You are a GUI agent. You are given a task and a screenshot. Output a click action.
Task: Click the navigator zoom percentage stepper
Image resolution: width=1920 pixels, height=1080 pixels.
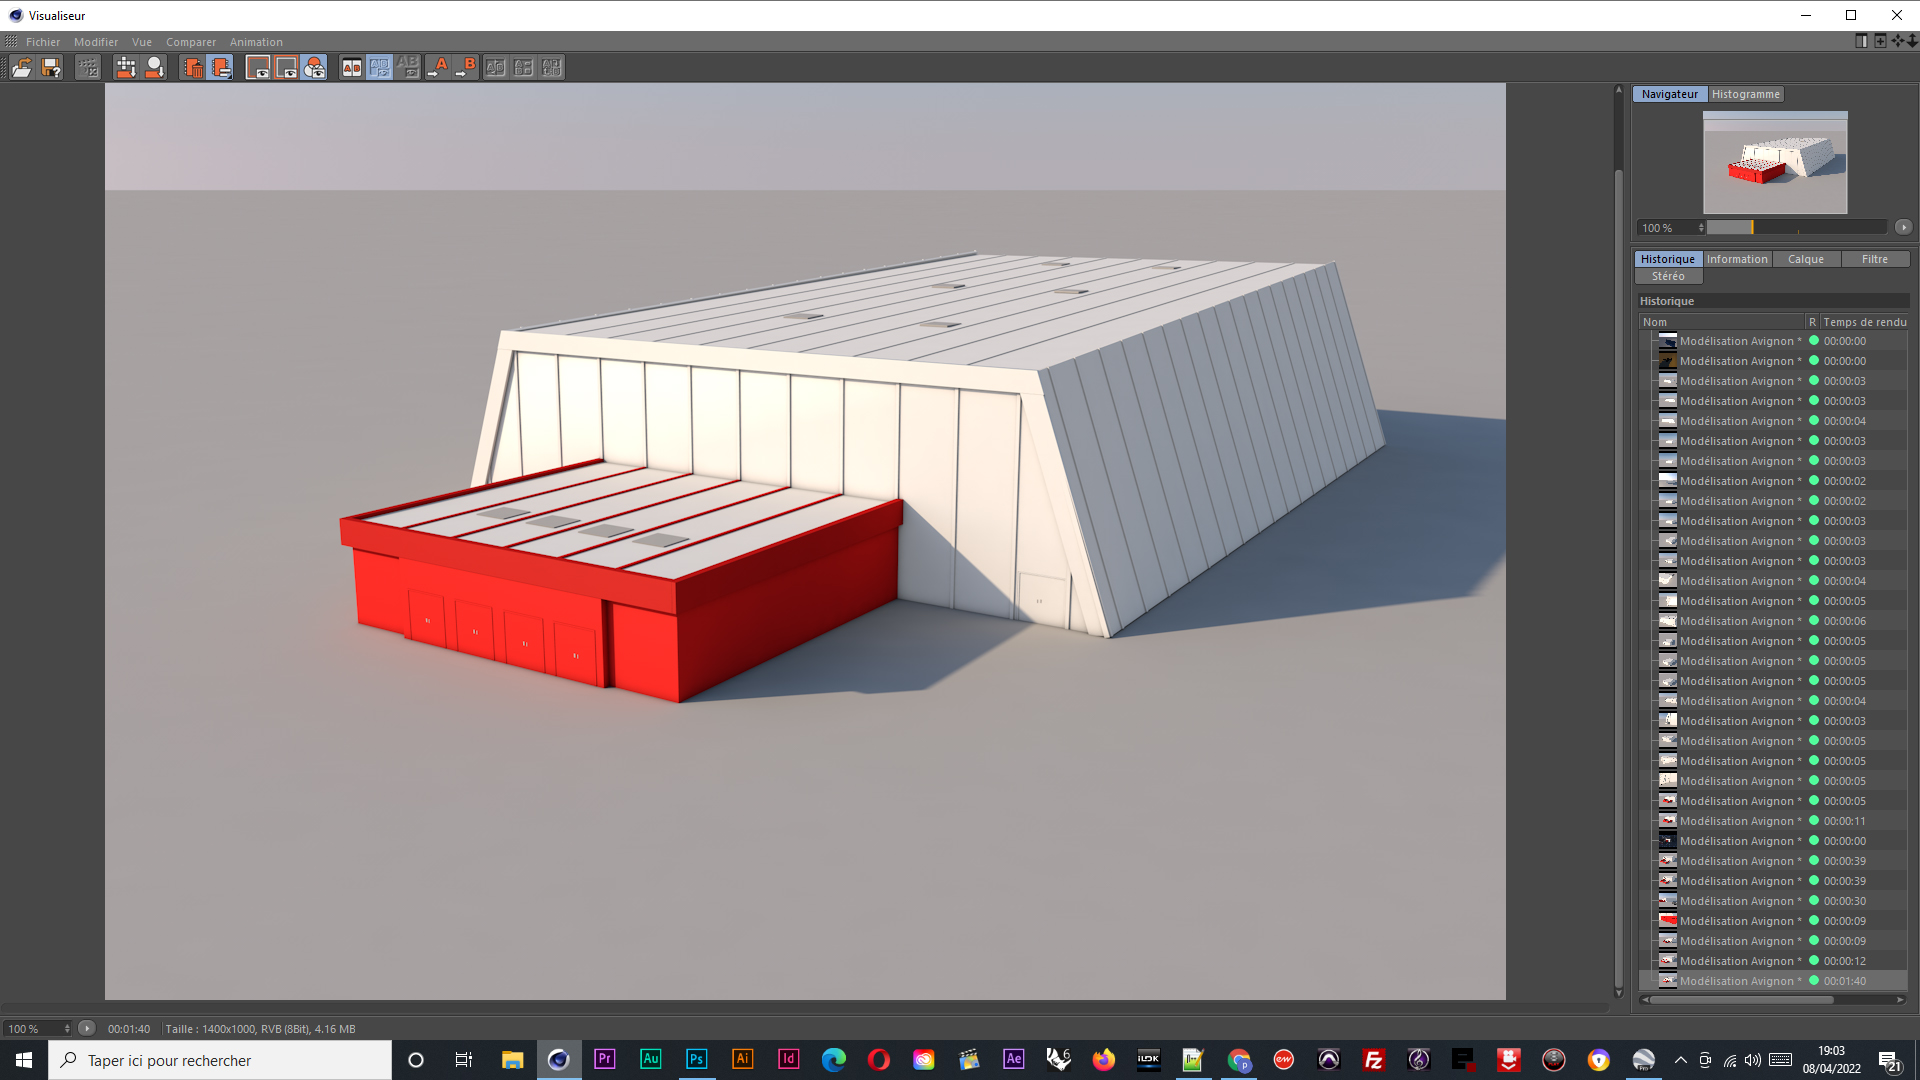coord(1700,228)
